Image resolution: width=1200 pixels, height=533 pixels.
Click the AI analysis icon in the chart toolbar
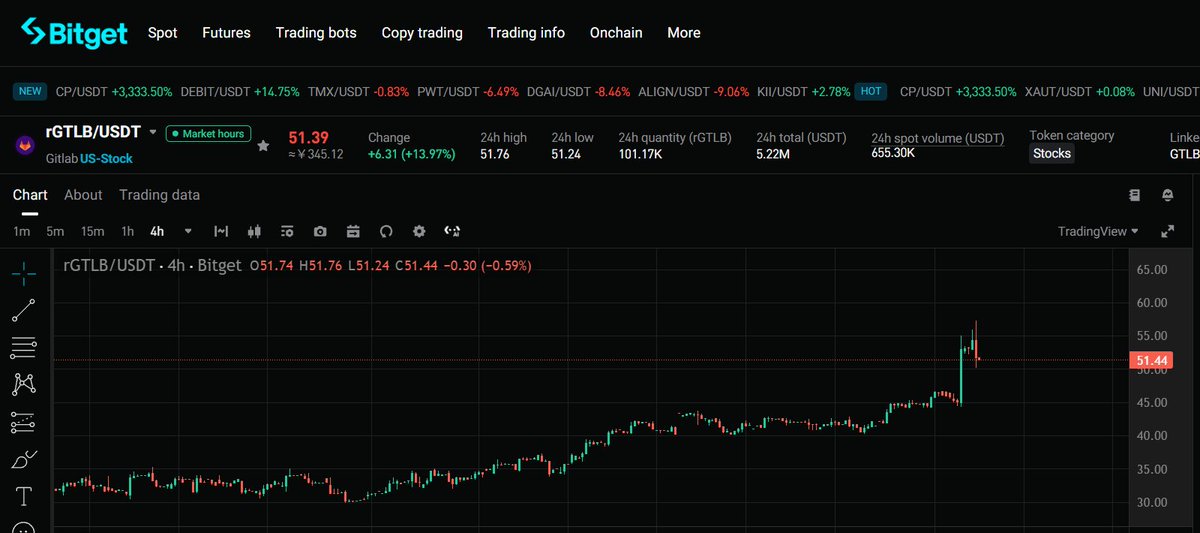tap(452, 231)
